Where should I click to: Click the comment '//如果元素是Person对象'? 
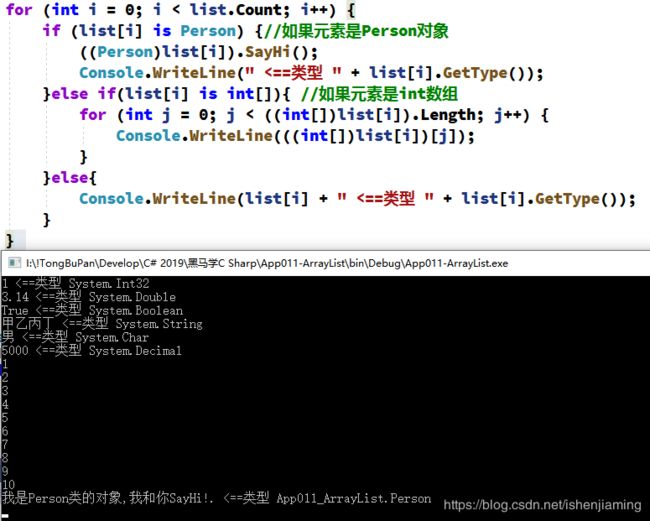click(356, 31)
